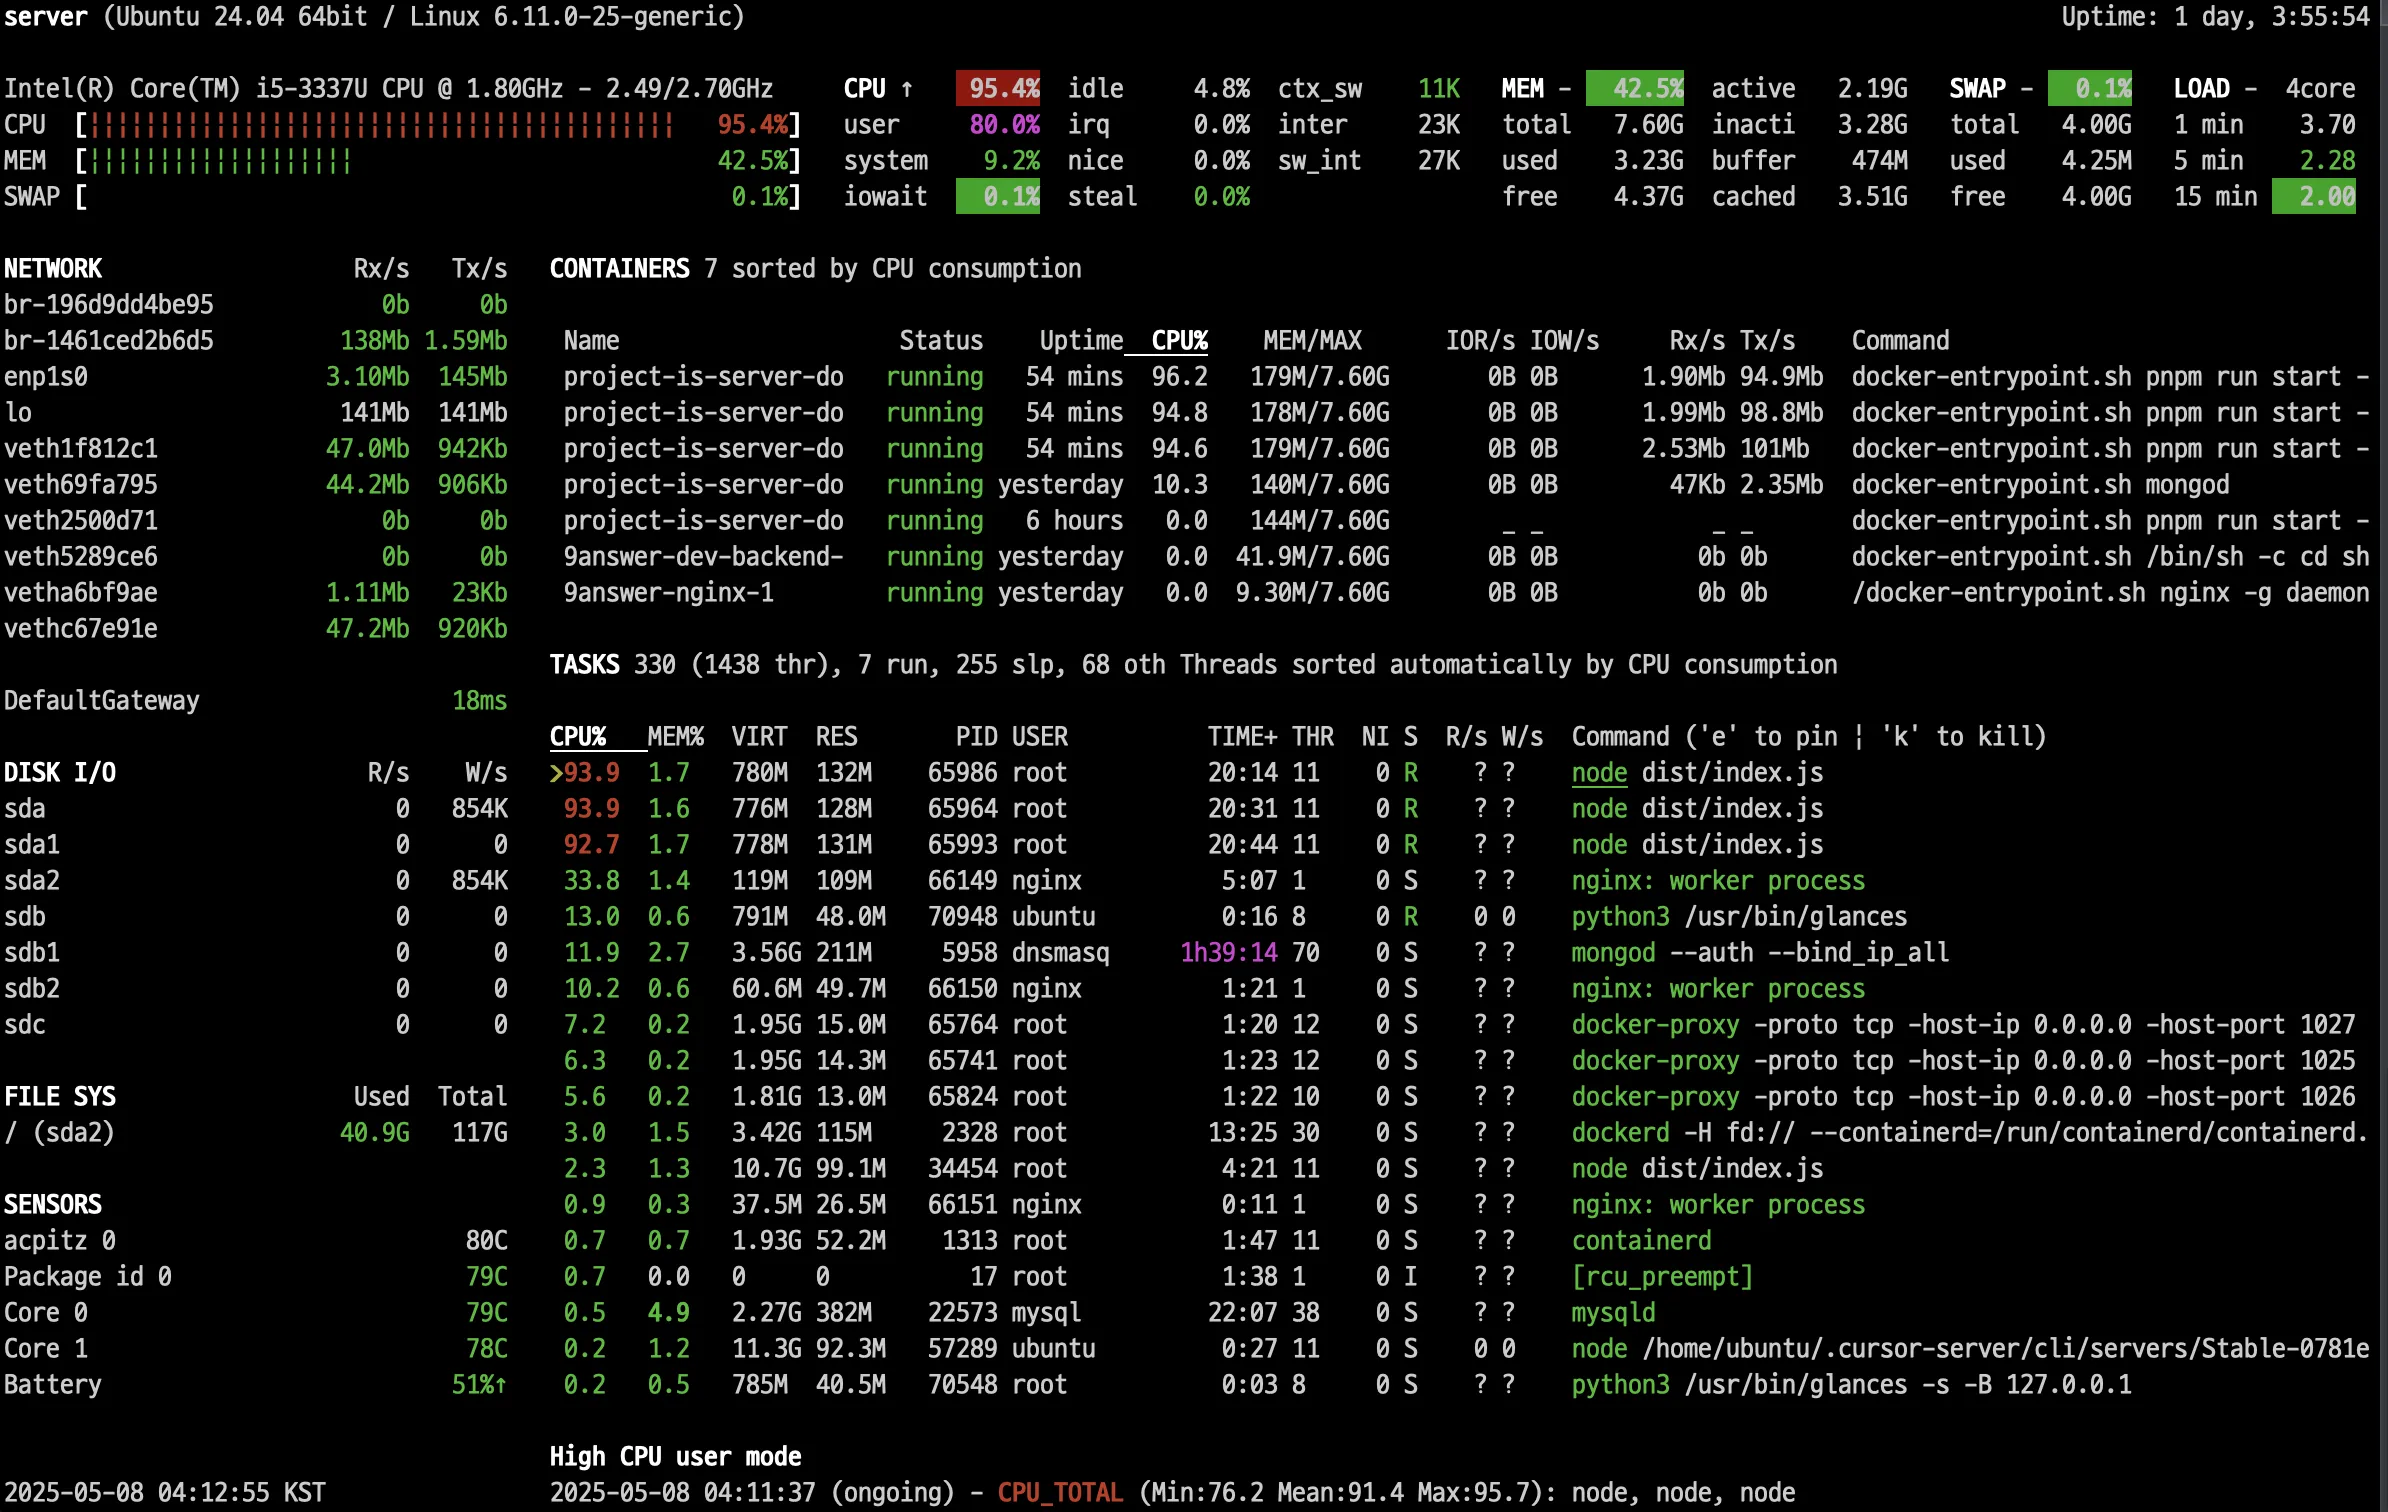Click the underlined node command link
The height and width of the screenshot is (1512, 2388).
click(x=1598, y=773)
